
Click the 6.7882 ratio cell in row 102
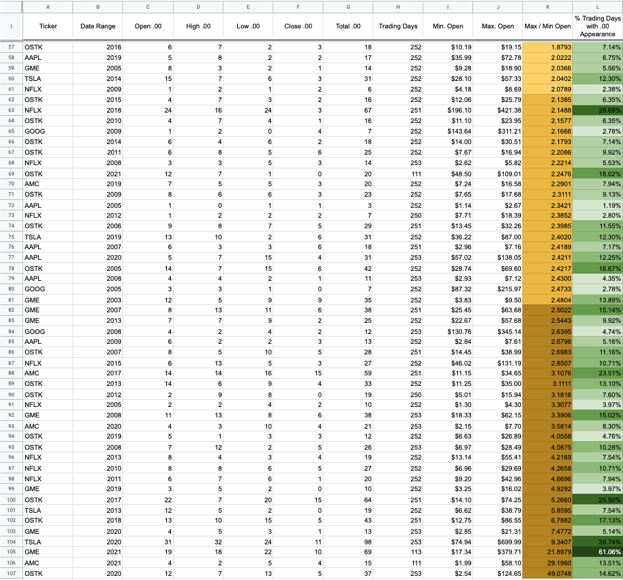(x=548, y=521)
